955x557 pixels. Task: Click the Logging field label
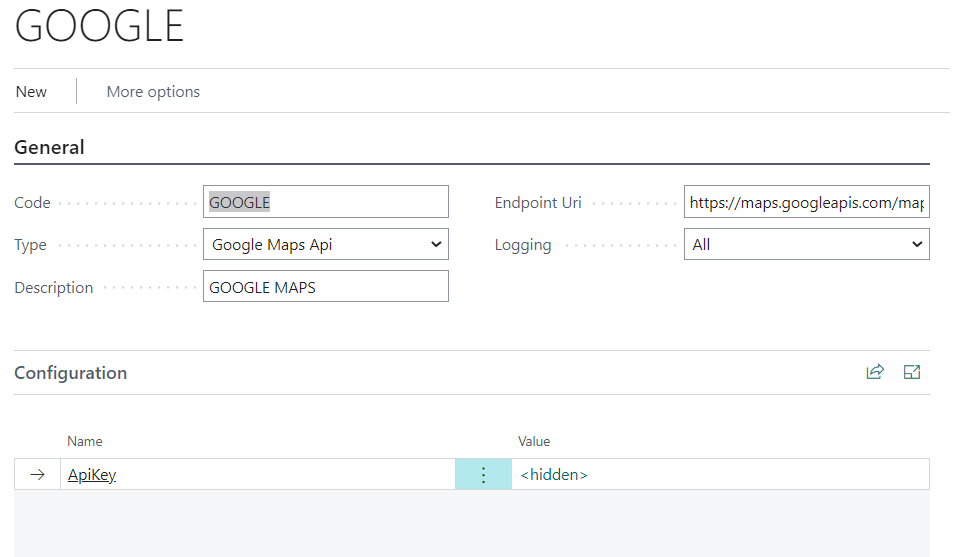(523, 245)
